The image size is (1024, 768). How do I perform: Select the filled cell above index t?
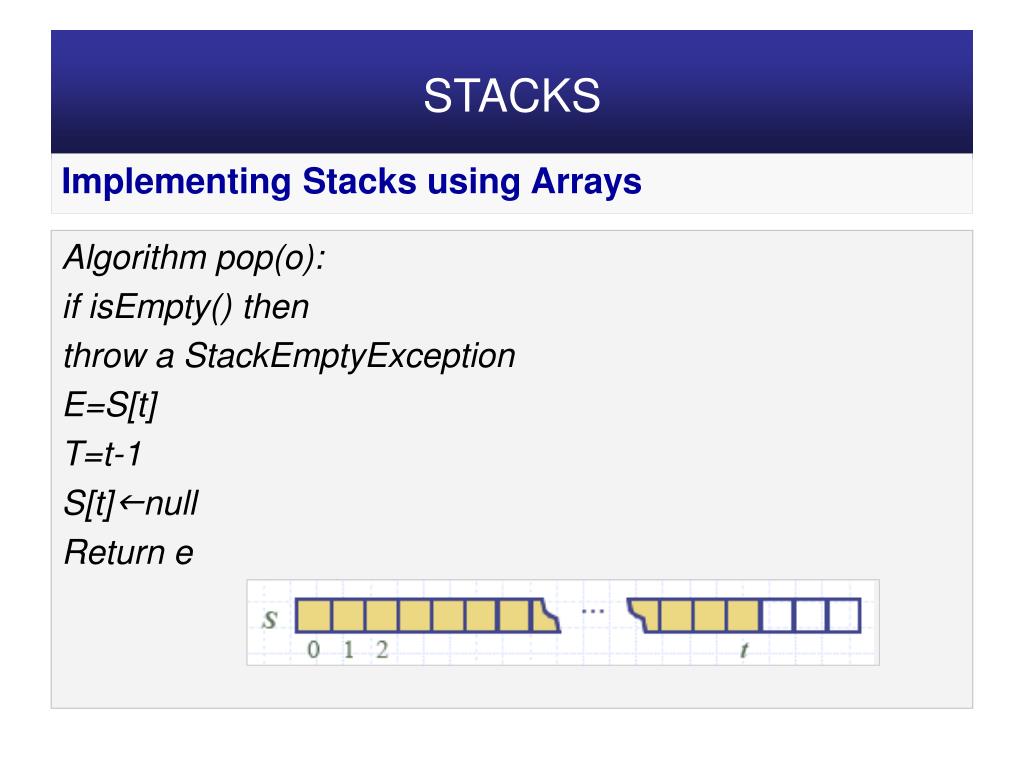(x=744, y=615)
